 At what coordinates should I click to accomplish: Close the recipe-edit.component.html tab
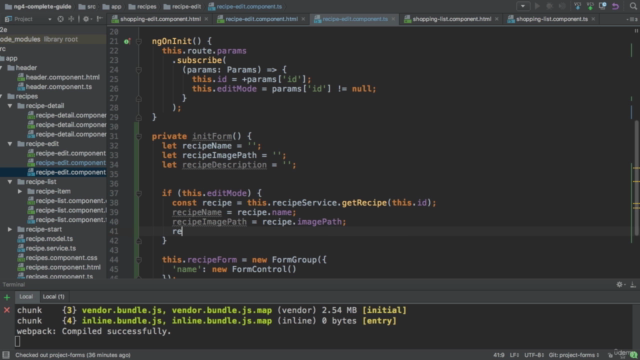pyautogui.click(x=303, y=19)
